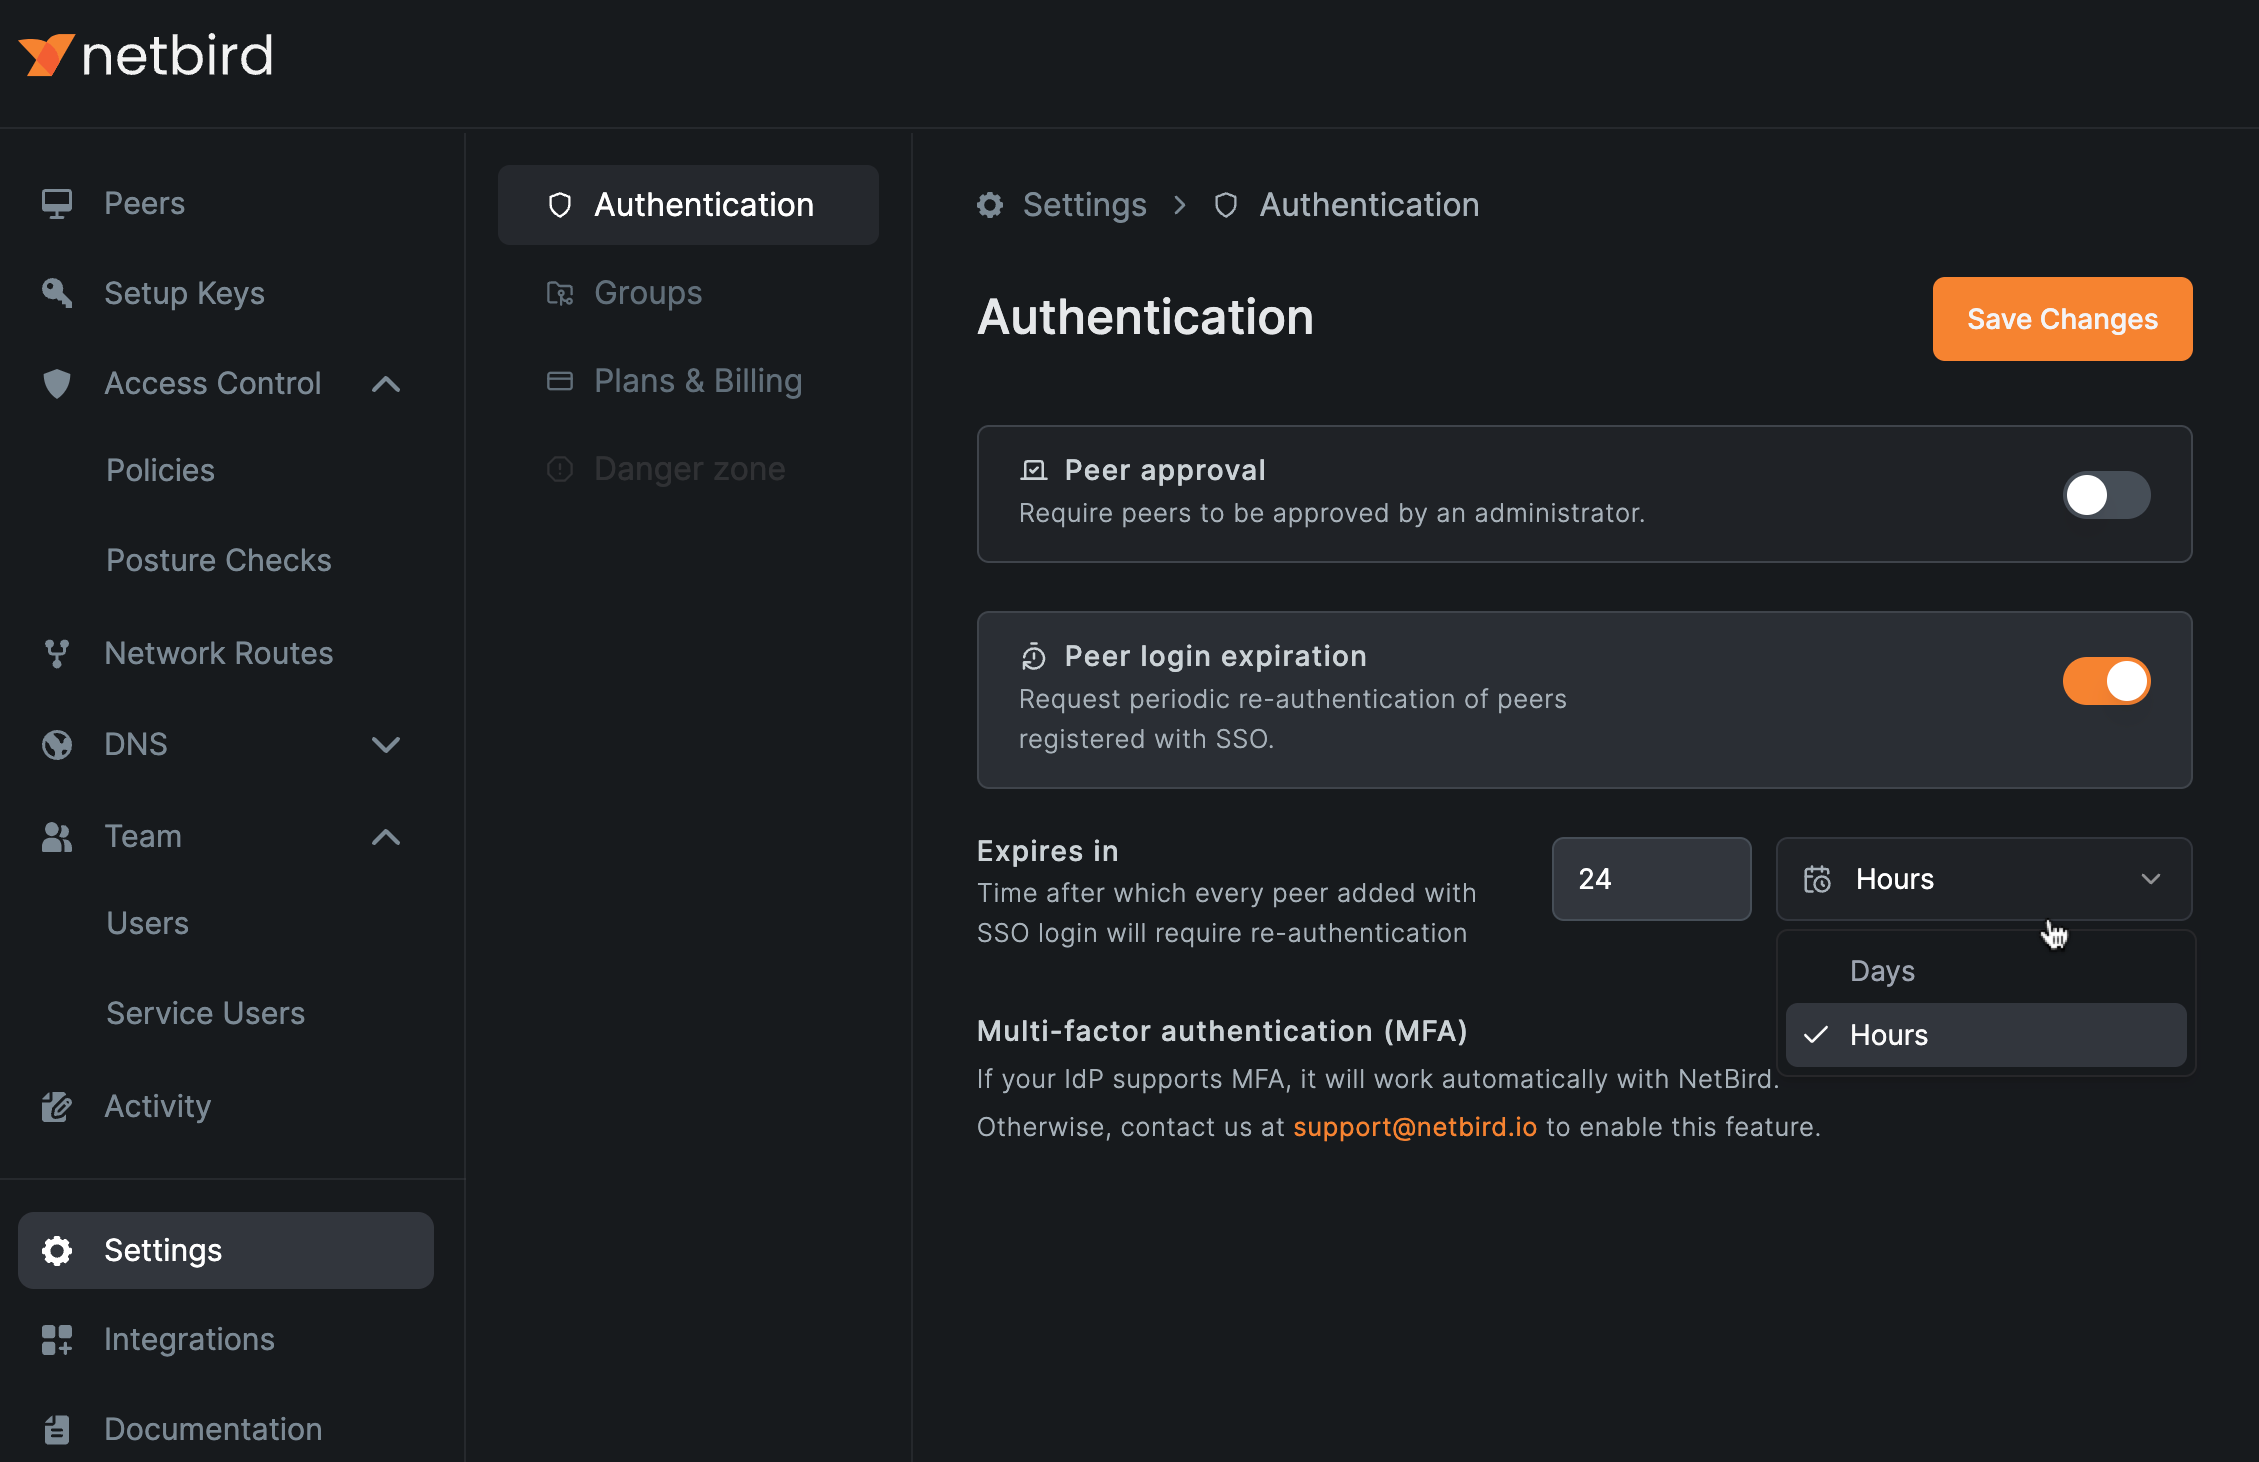Enable the Peer approval toggle

click(2107, 495)
